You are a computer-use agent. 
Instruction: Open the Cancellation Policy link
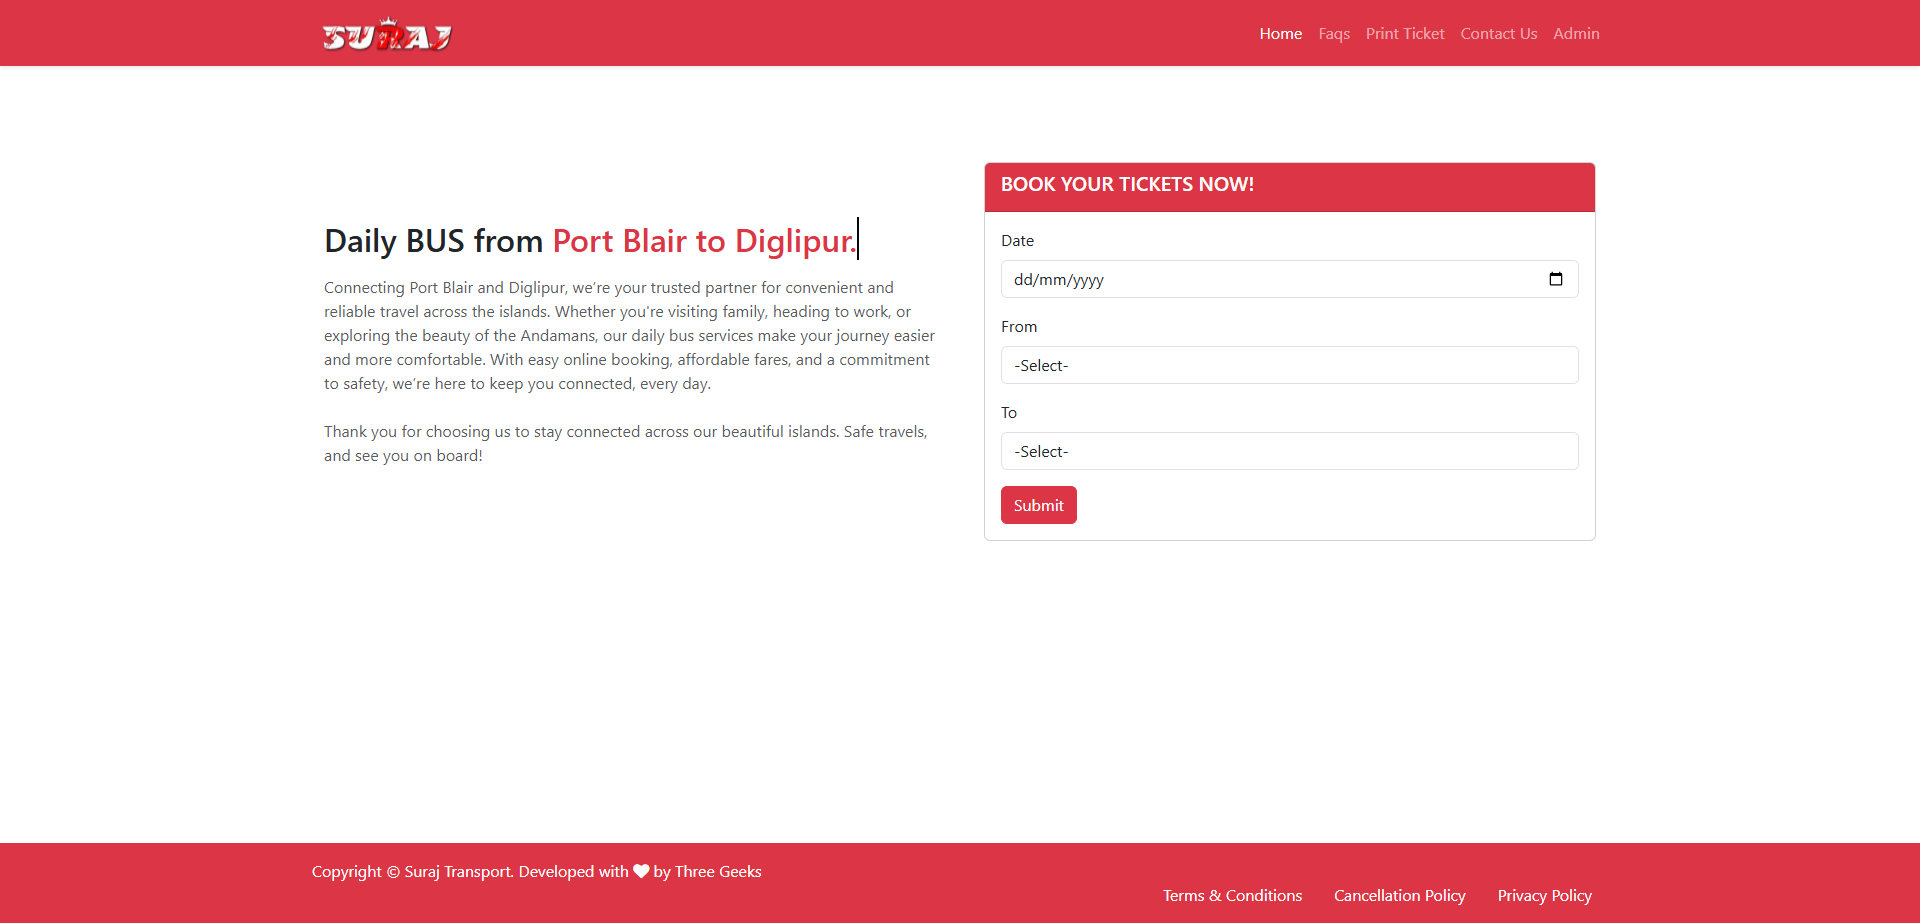[1399, 895]
